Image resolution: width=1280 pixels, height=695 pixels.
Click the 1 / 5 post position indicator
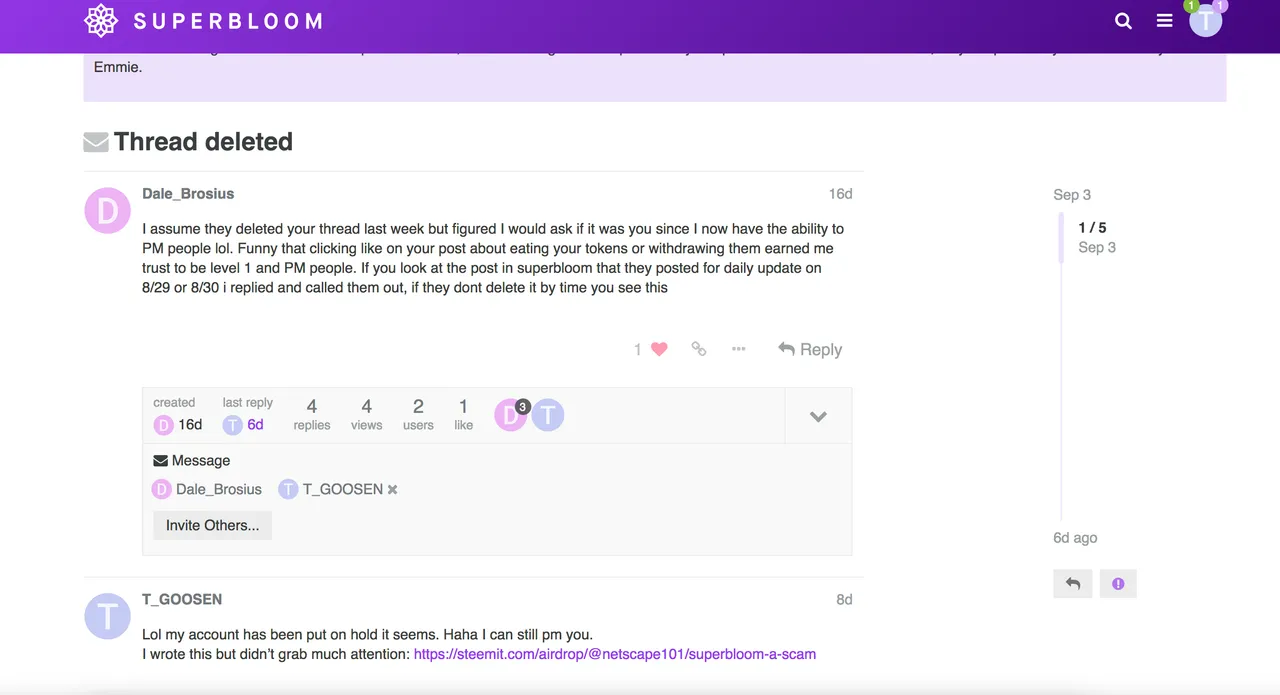click(x=1092, y=228)
